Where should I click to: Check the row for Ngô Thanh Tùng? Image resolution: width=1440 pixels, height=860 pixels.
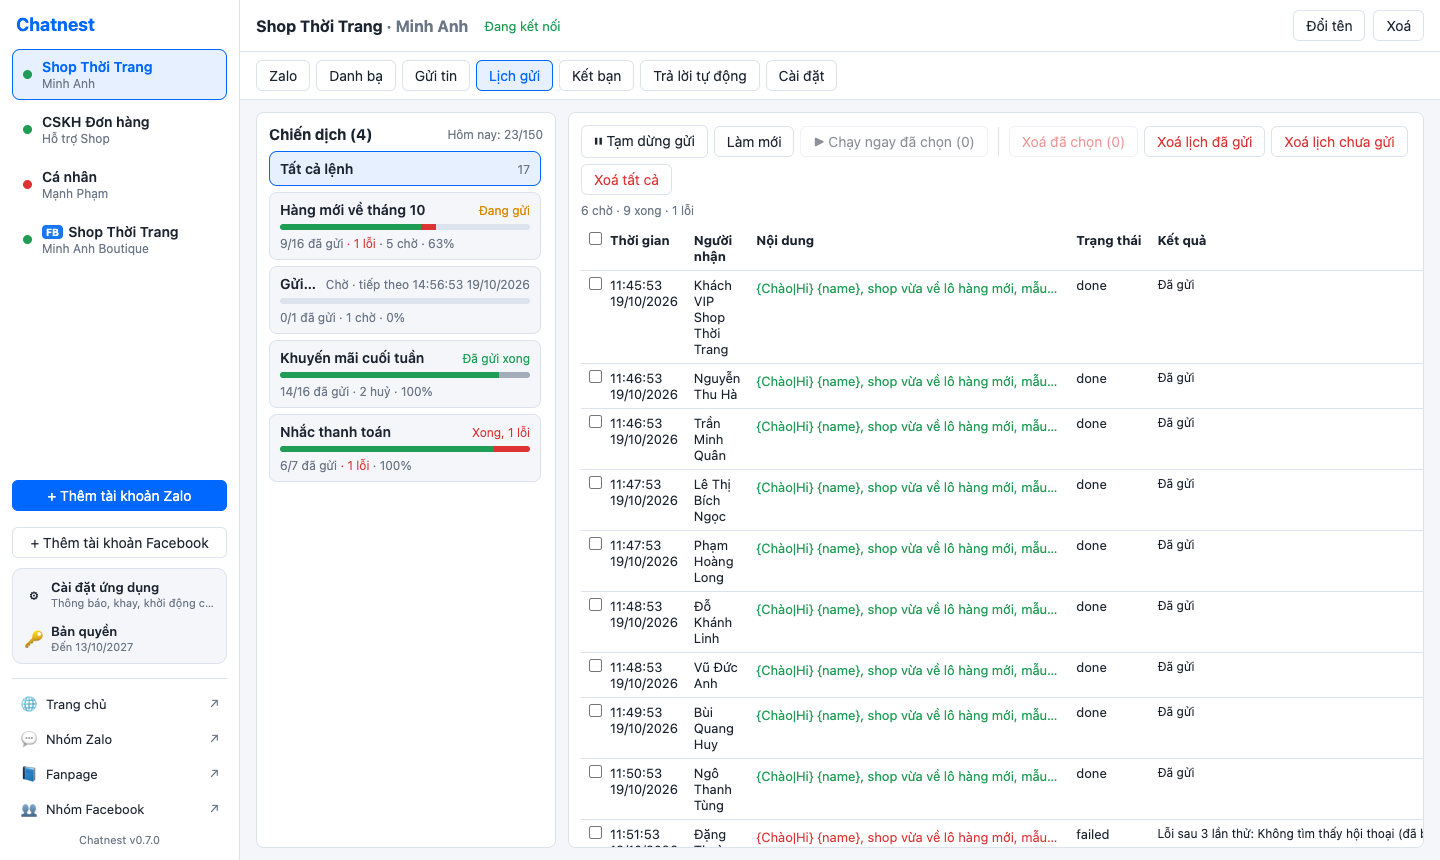[x=595, y=772]
